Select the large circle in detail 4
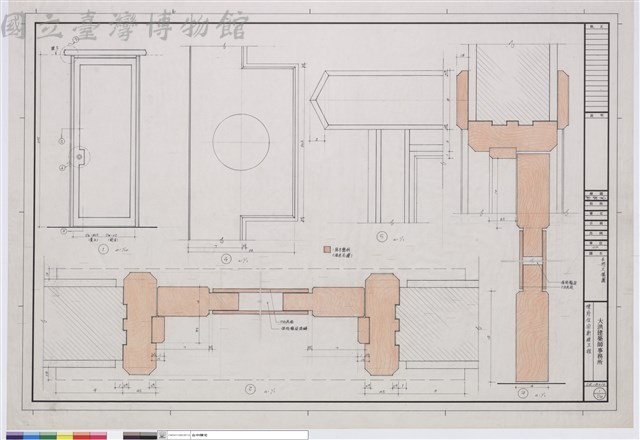This screenshot has width=640, height=440. (241, 141)
